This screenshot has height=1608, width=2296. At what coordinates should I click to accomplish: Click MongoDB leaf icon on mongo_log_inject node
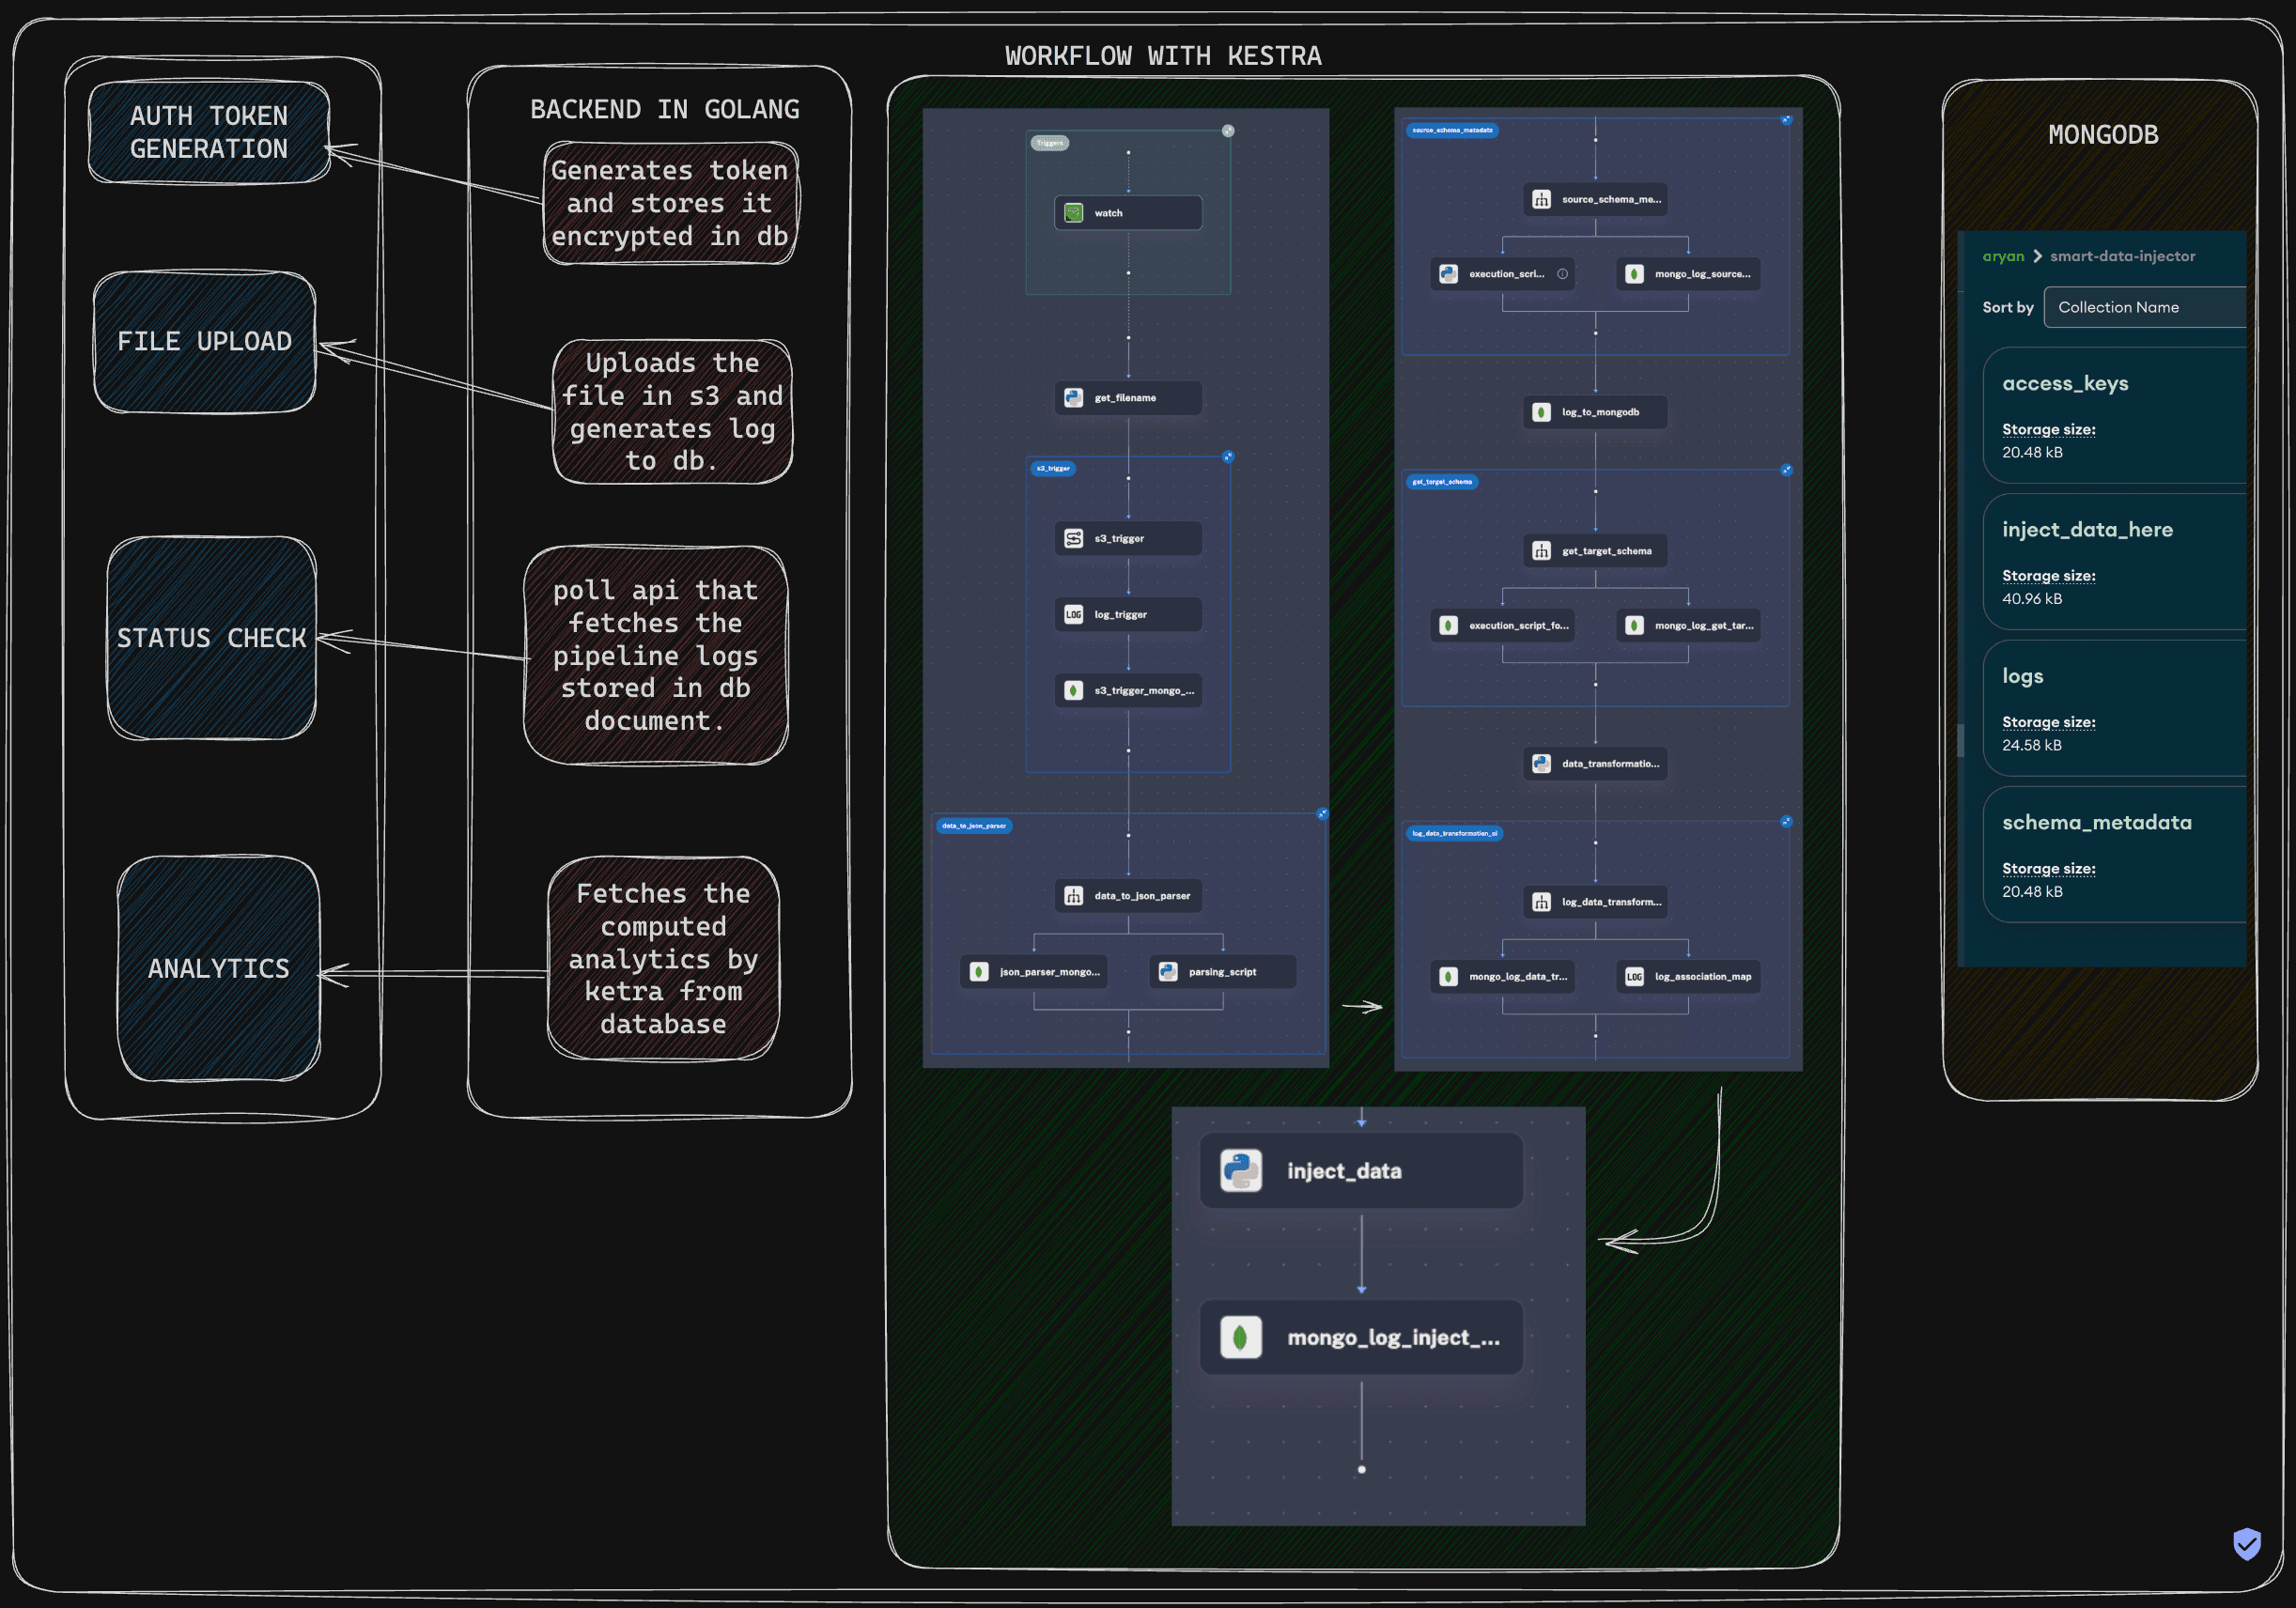(x=1241, y=1337)
